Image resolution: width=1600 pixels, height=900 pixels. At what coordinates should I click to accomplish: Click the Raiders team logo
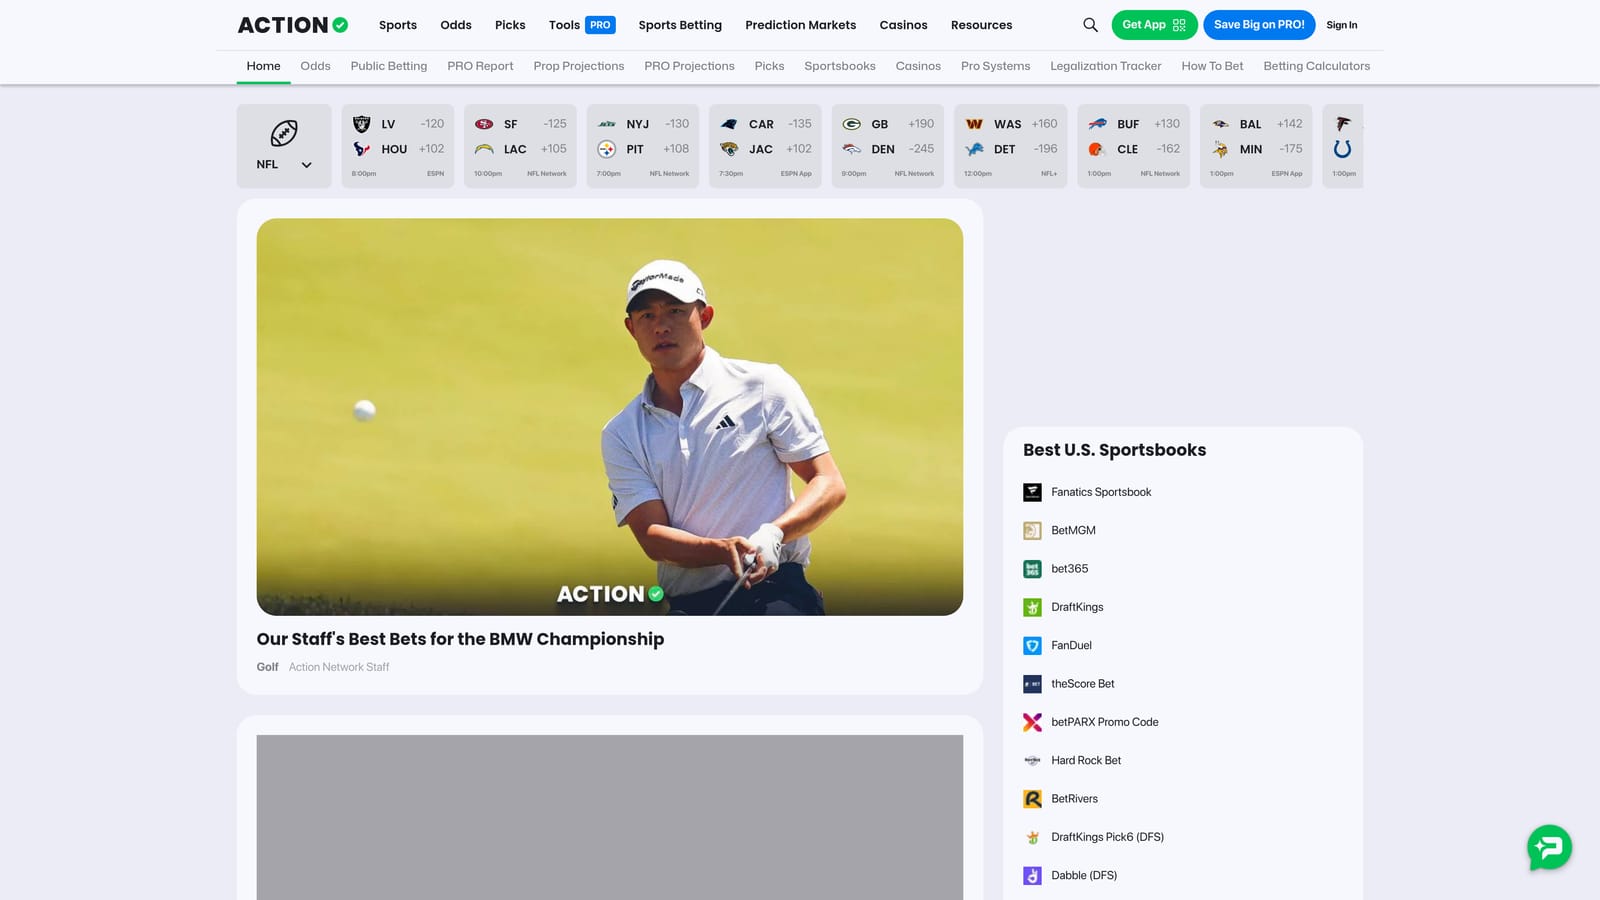(x=362, y=124)
